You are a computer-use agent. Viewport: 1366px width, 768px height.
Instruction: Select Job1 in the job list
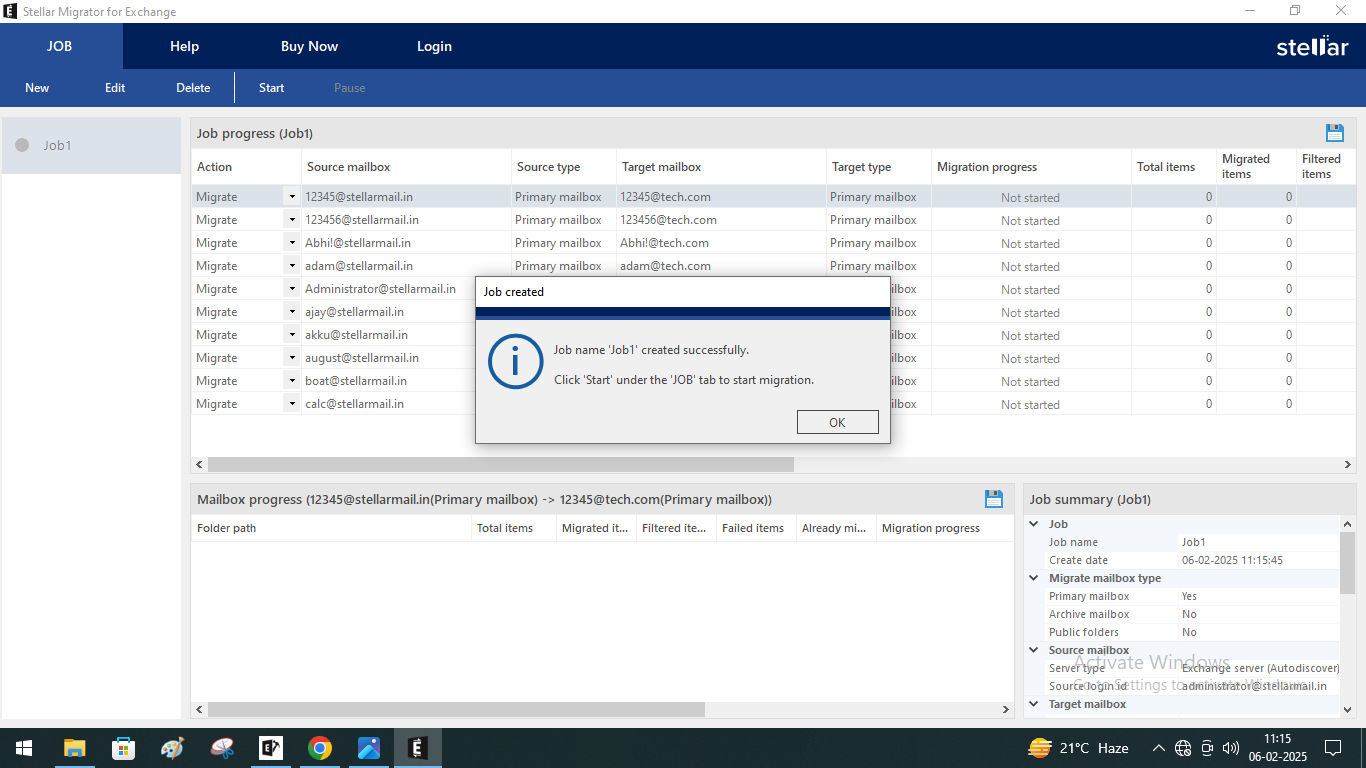[91, 145]
